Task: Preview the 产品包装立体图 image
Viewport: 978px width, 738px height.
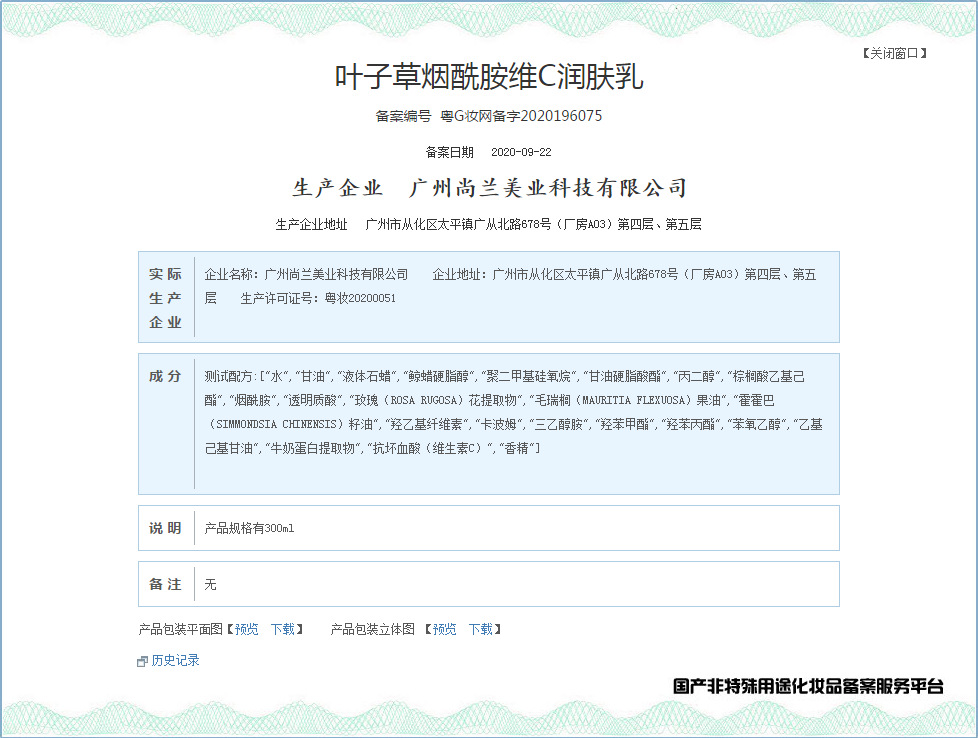Action: pos(444,629)
